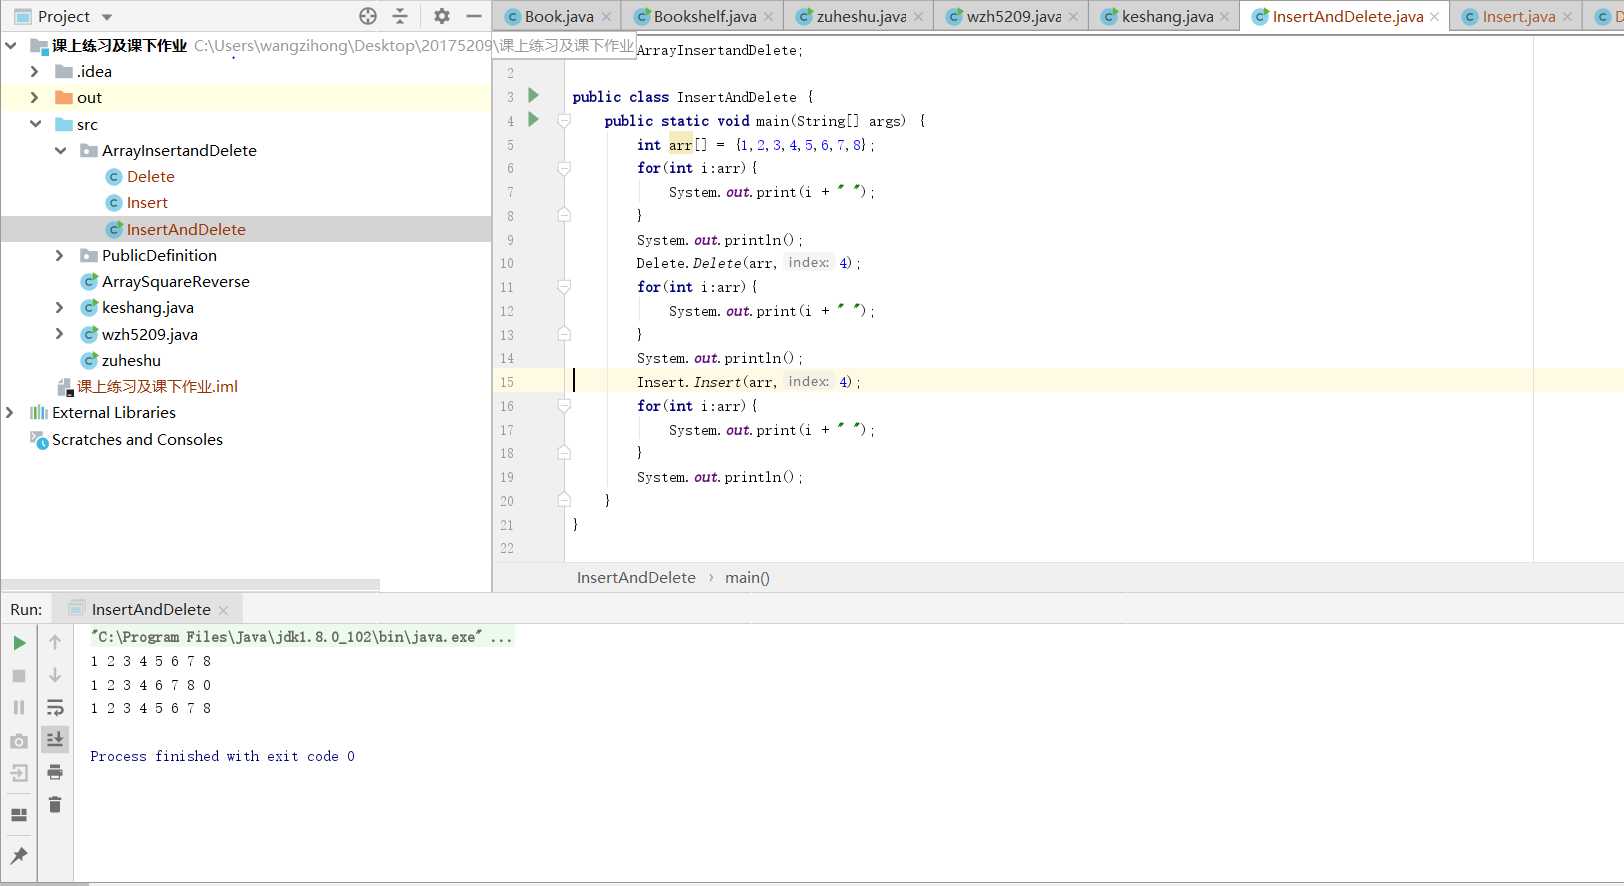Clear console with trash icon
The height and width of the screenshot is (886, 1624).
pos(55,804)
